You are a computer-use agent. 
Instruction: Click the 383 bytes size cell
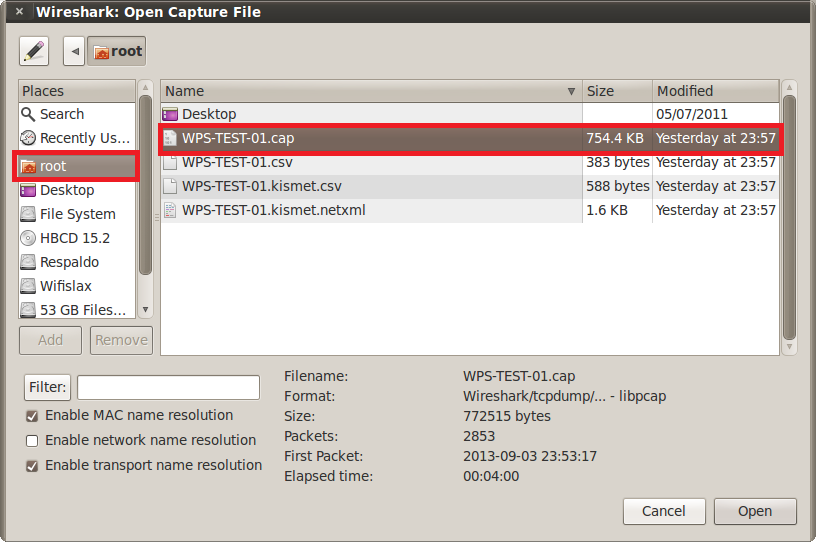(618, 162)
